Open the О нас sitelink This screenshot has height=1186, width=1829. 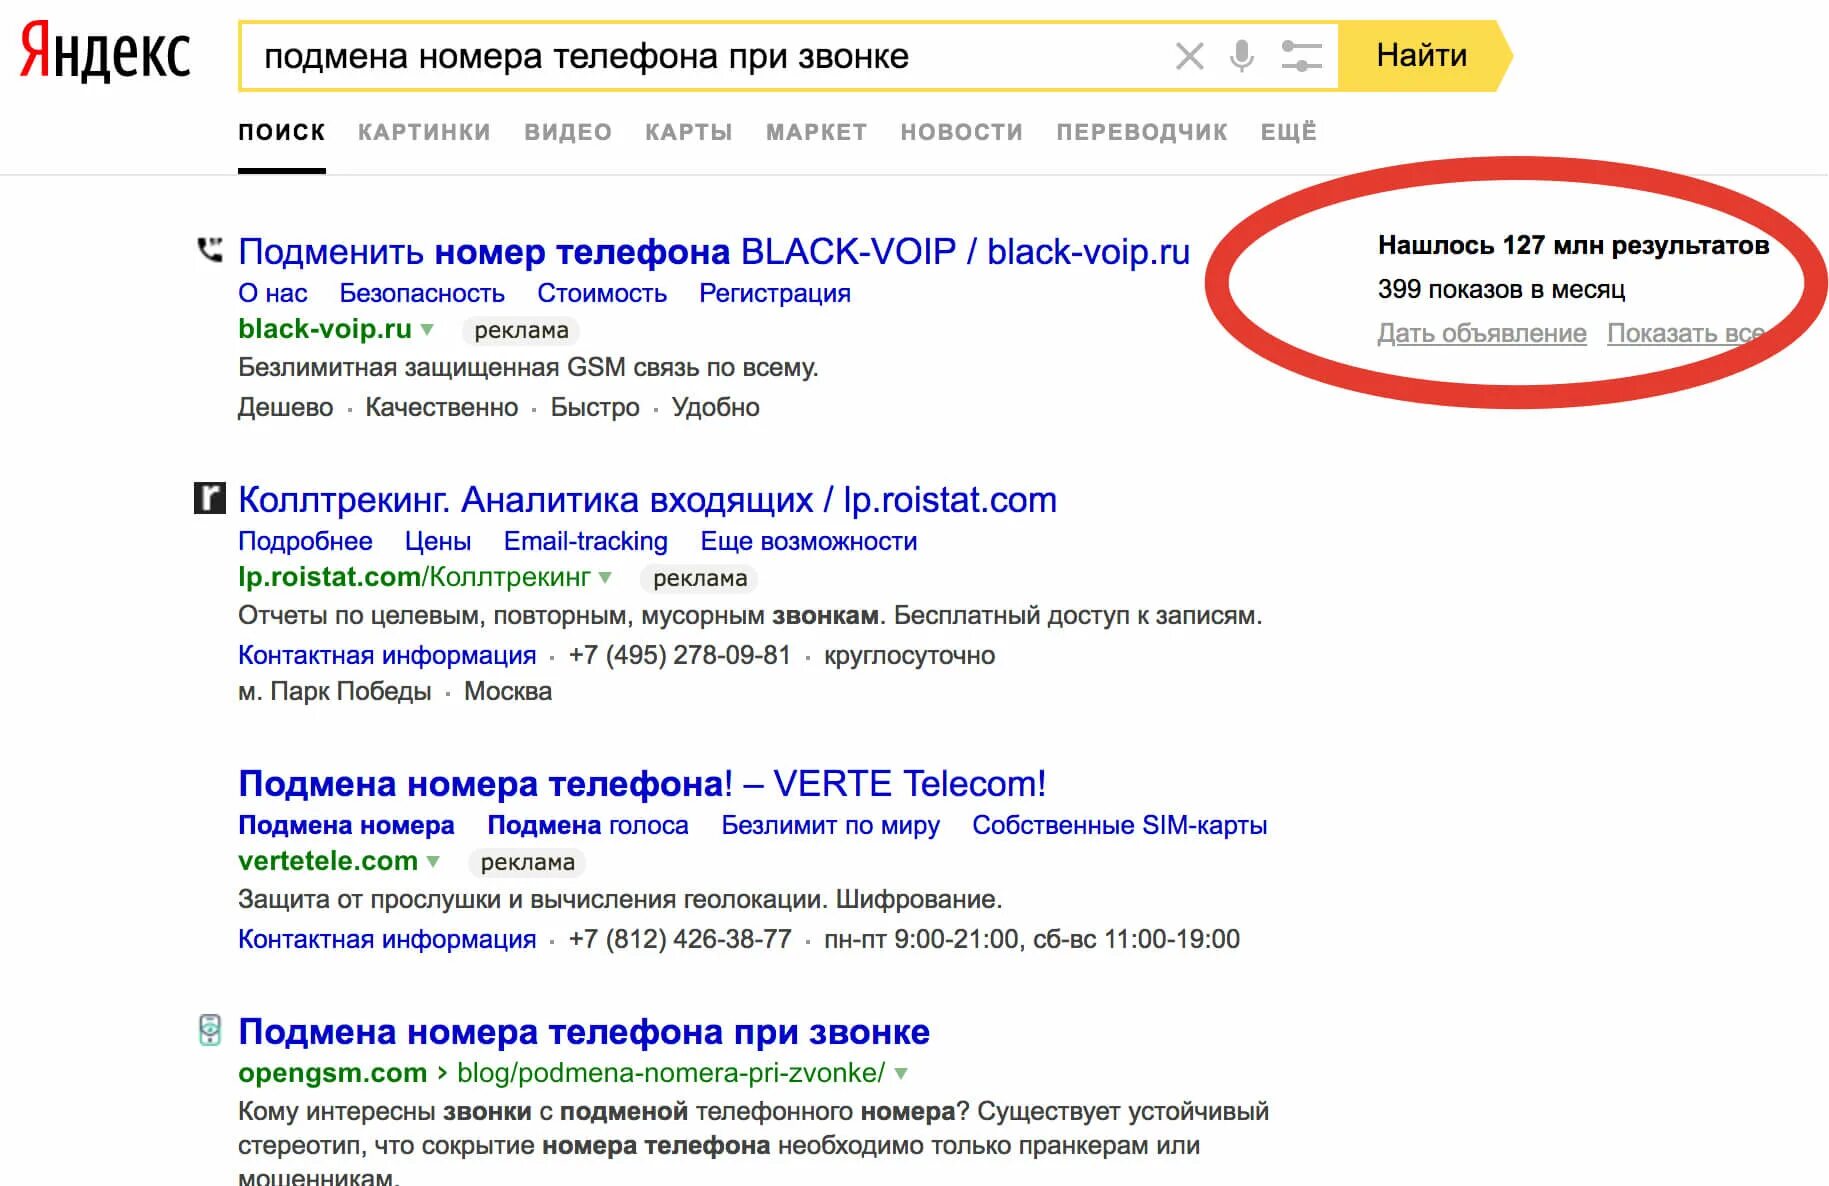(x=272, y=293)
